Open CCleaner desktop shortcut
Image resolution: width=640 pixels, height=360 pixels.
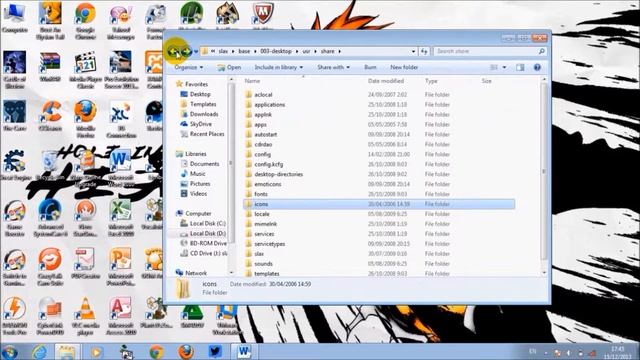(50, 116)
